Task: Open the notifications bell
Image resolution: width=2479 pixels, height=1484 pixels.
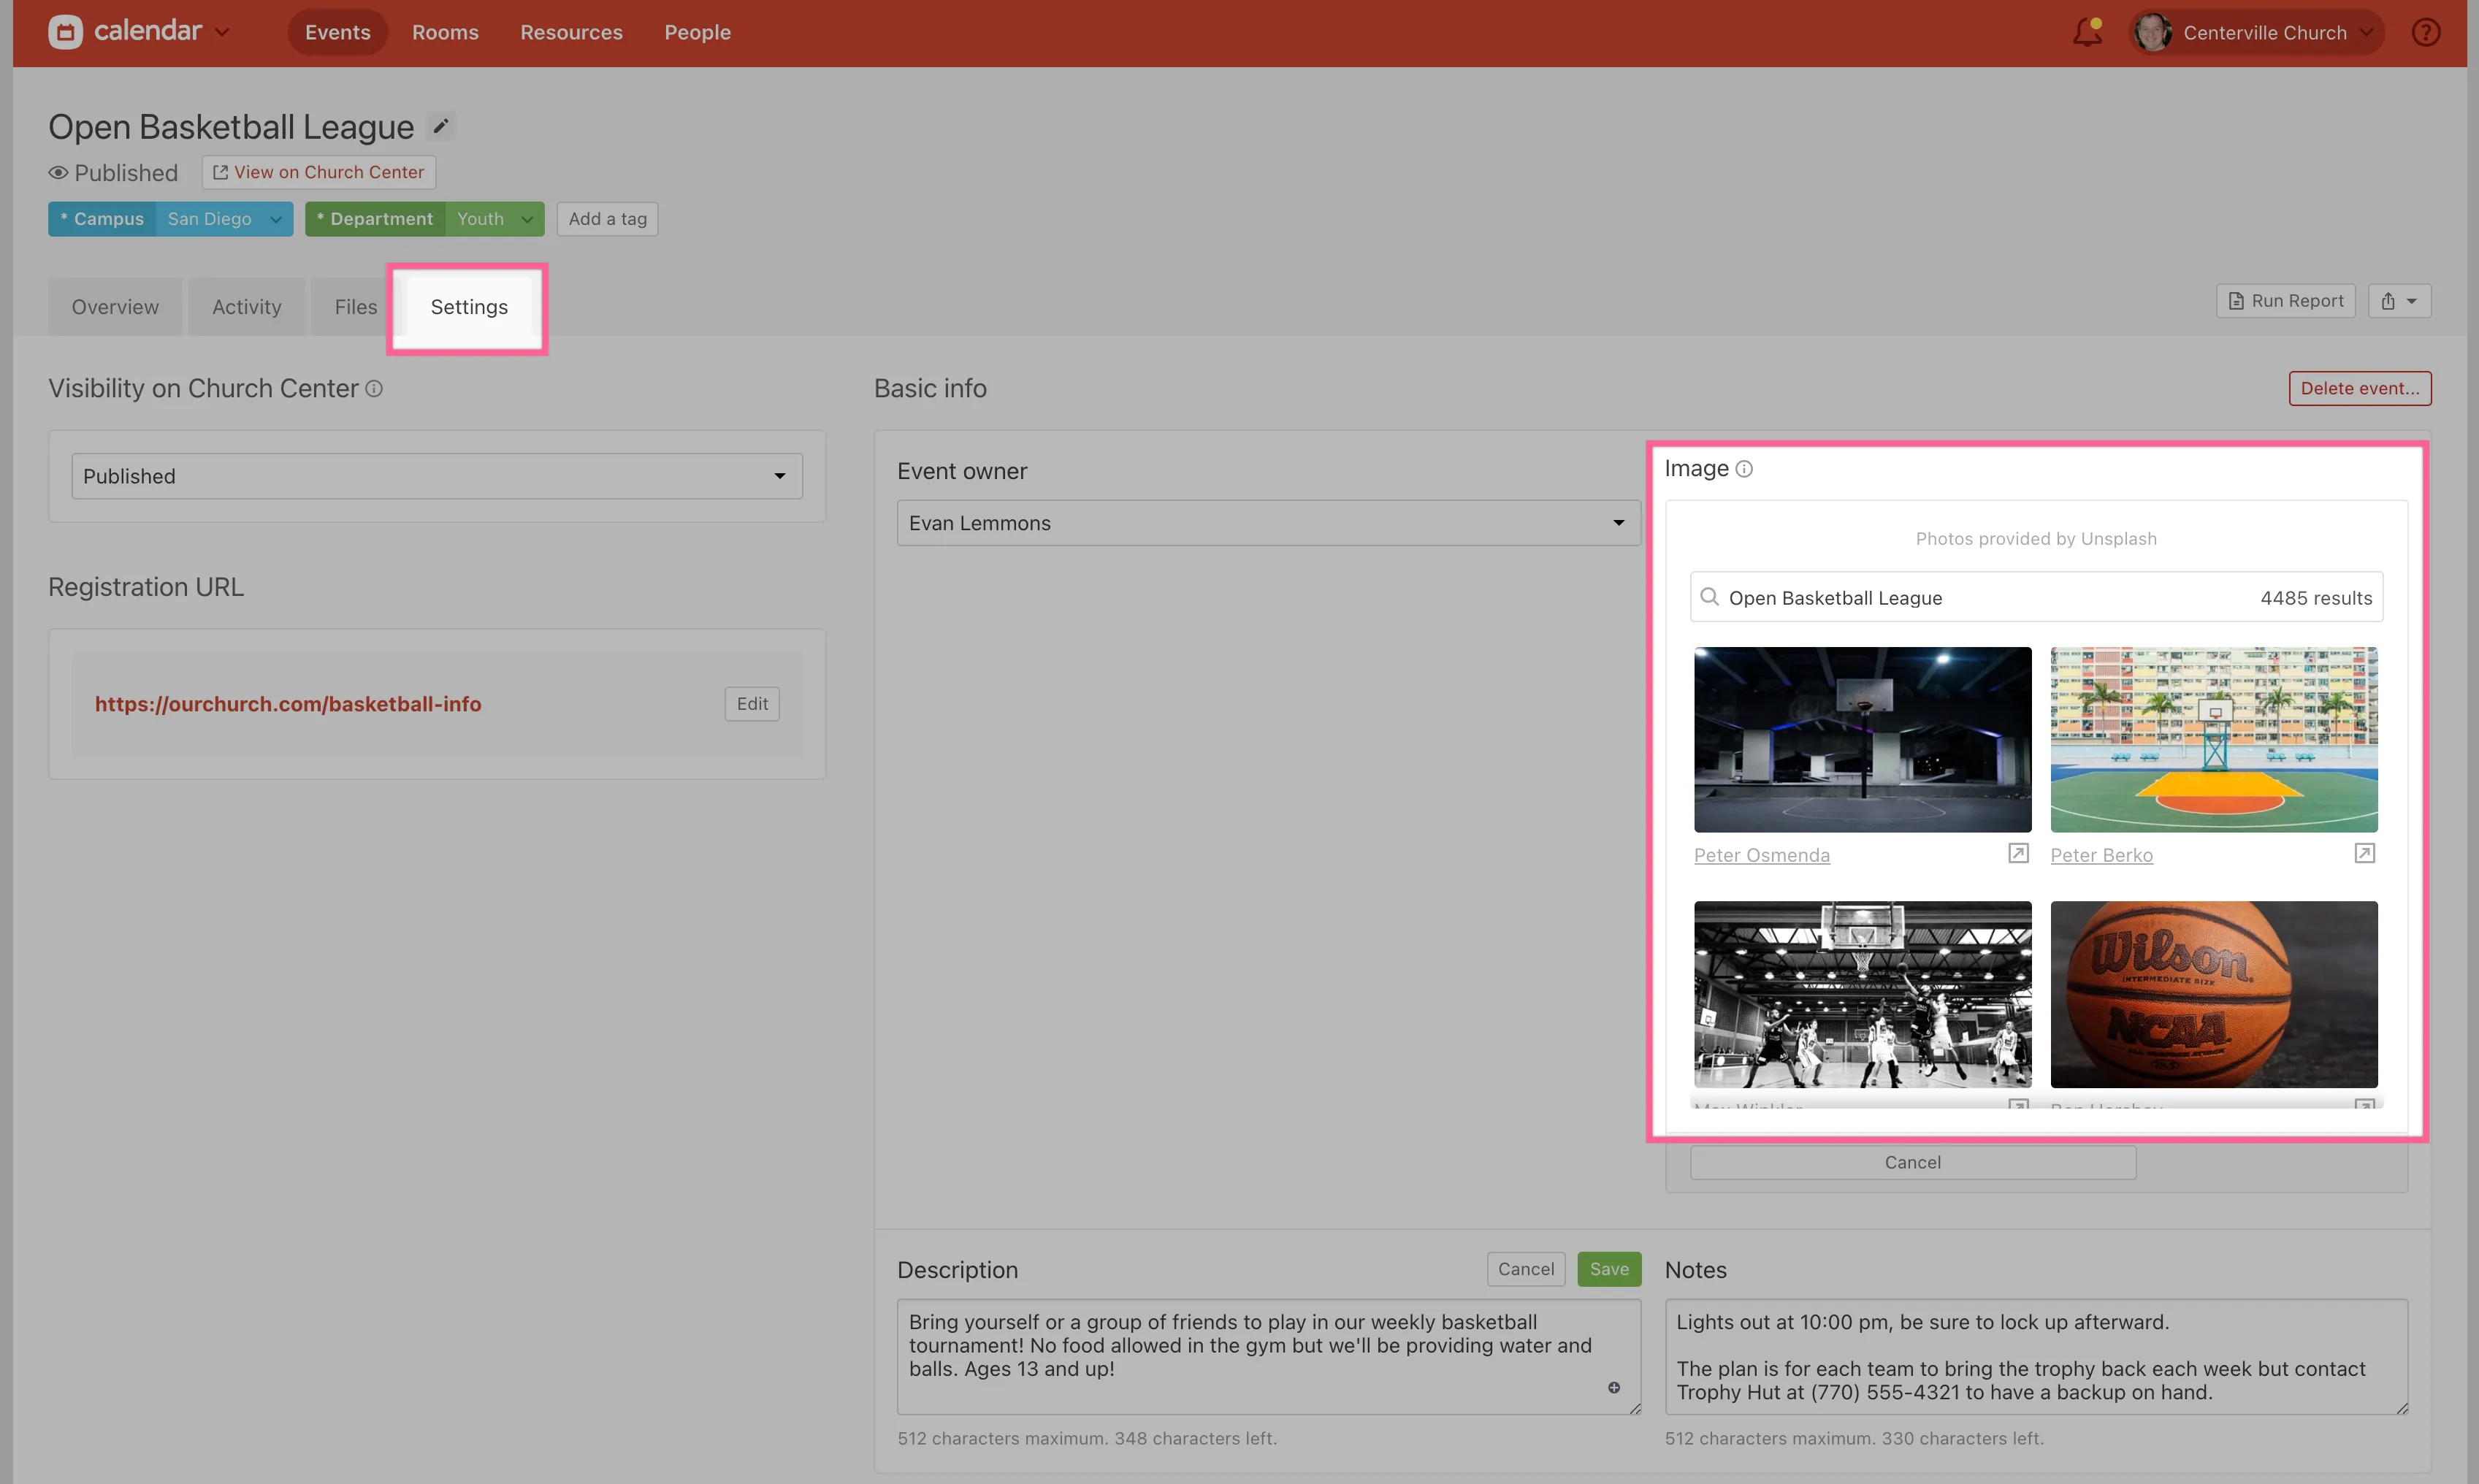Action: point(2087,32)
